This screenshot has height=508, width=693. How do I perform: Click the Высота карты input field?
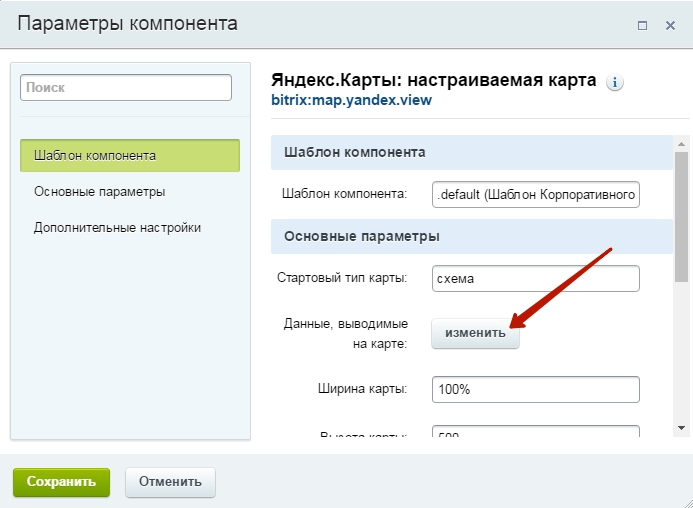click(536, 431)
